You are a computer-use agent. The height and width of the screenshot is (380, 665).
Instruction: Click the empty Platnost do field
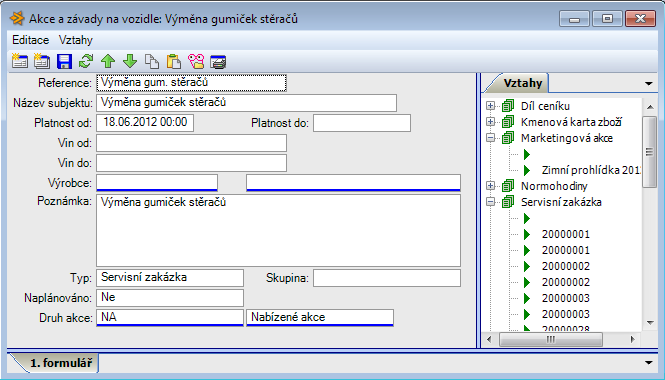pos(362,123)
